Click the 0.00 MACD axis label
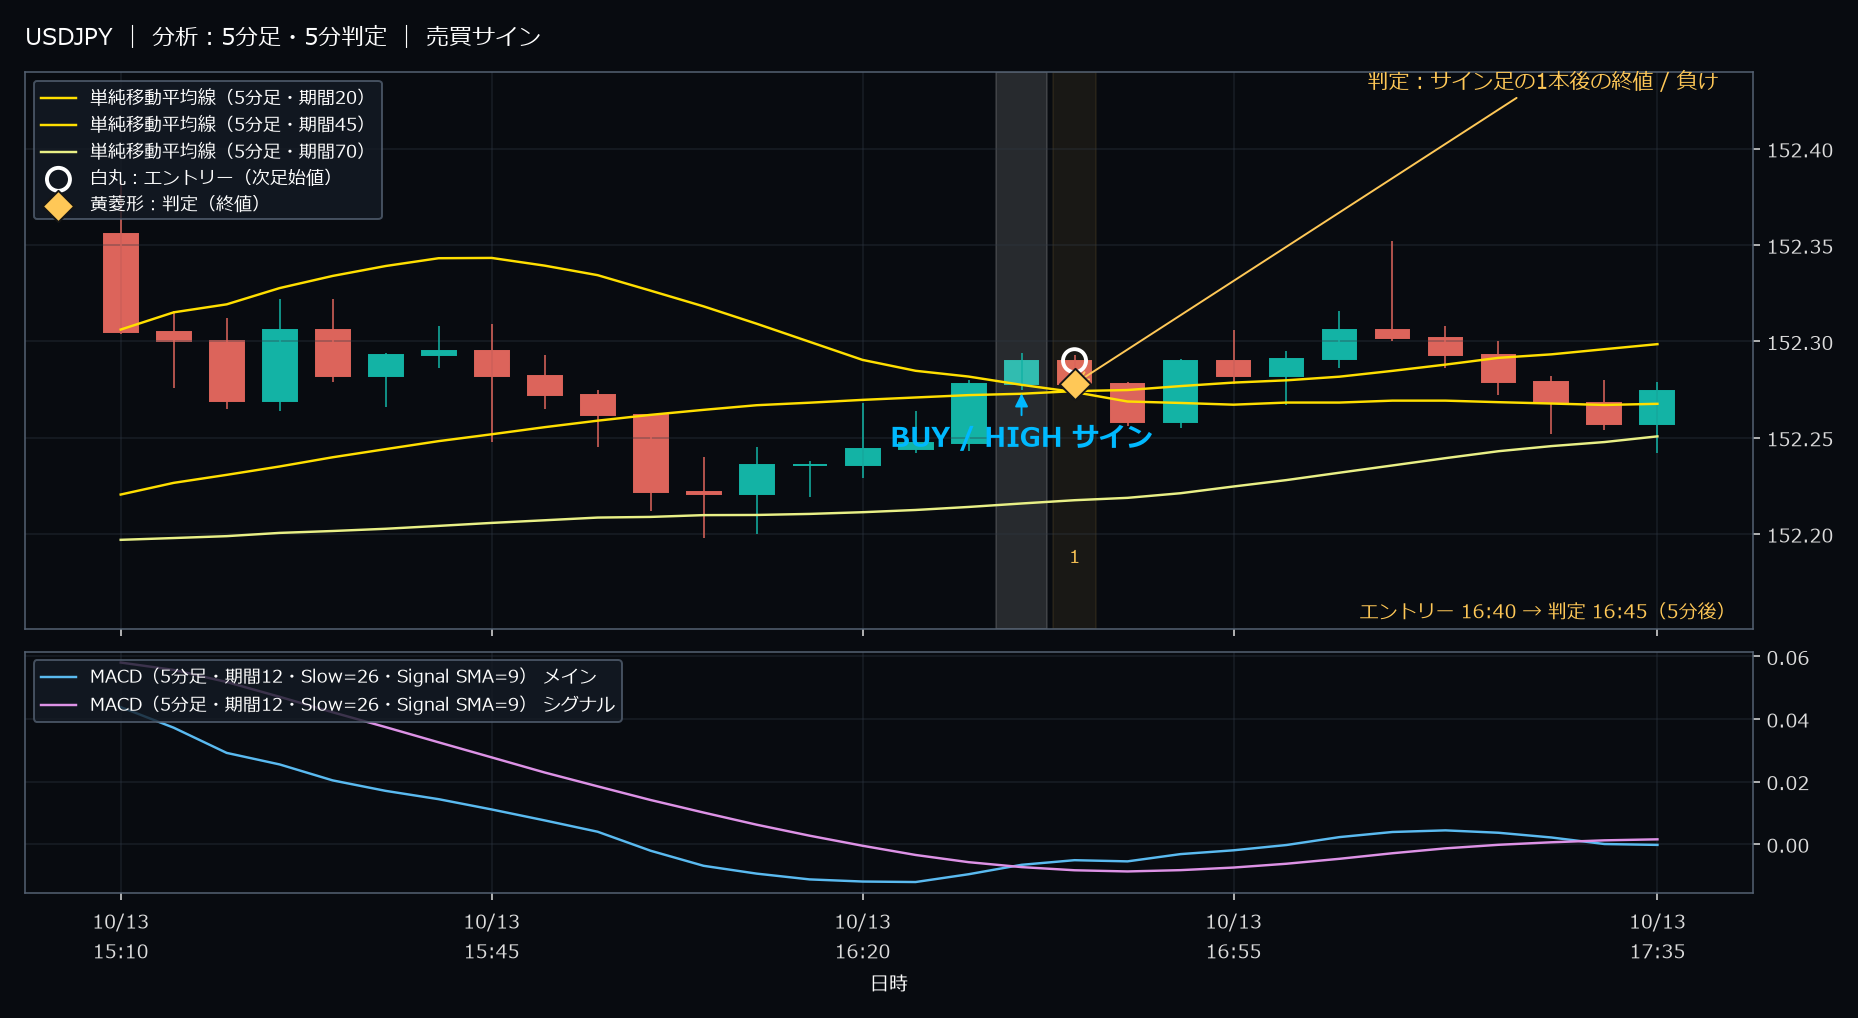 pyautogui.click(x=1788, y=846)
